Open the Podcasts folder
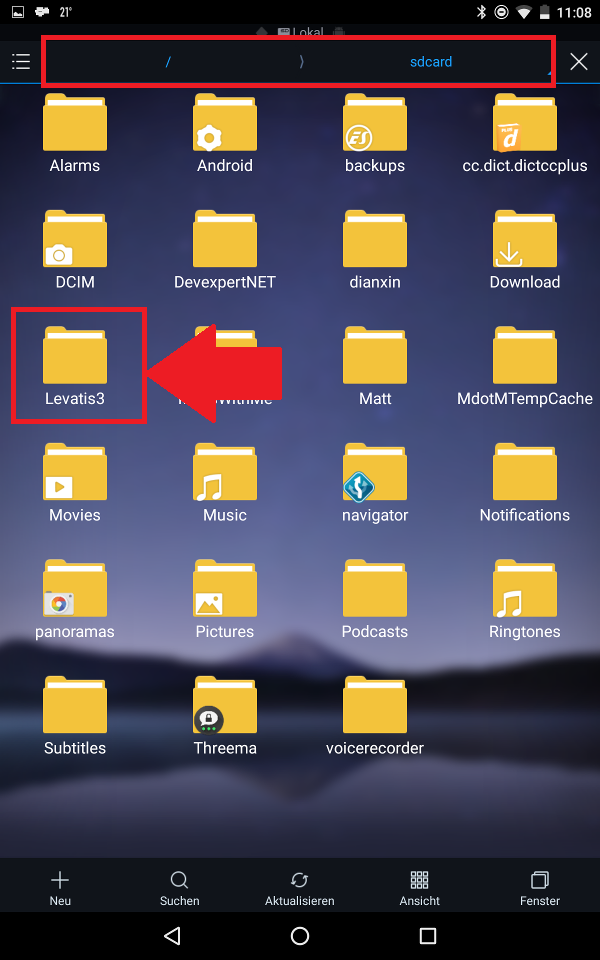 pos(375,599)
